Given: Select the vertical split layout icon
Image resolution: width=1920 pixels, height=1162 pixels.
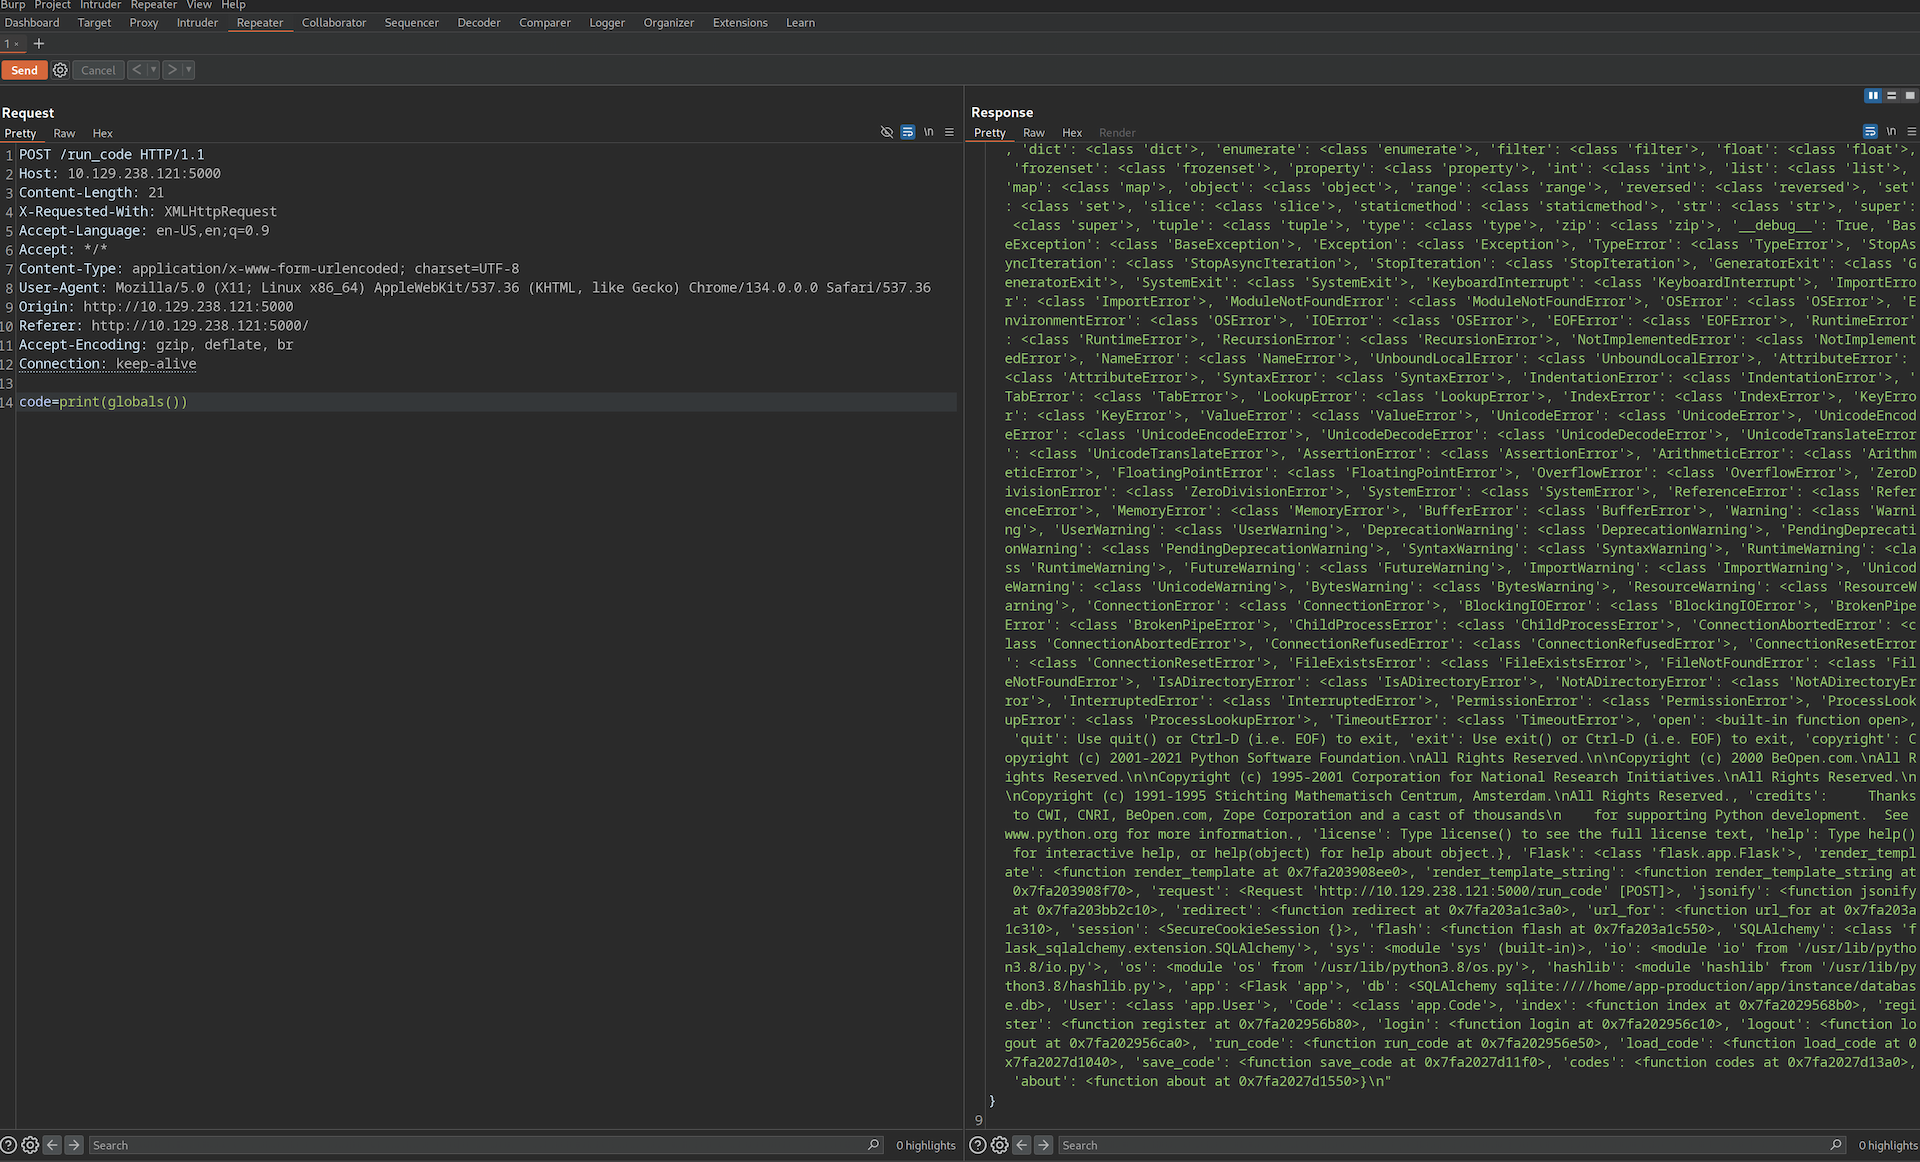Looking at the screenshot, I should pyautogui.click(x=1873, y=95).
